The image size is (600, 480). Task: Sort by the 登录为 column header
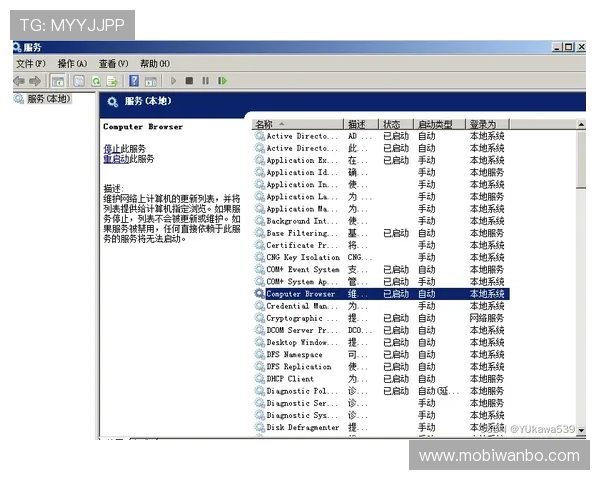487,124
